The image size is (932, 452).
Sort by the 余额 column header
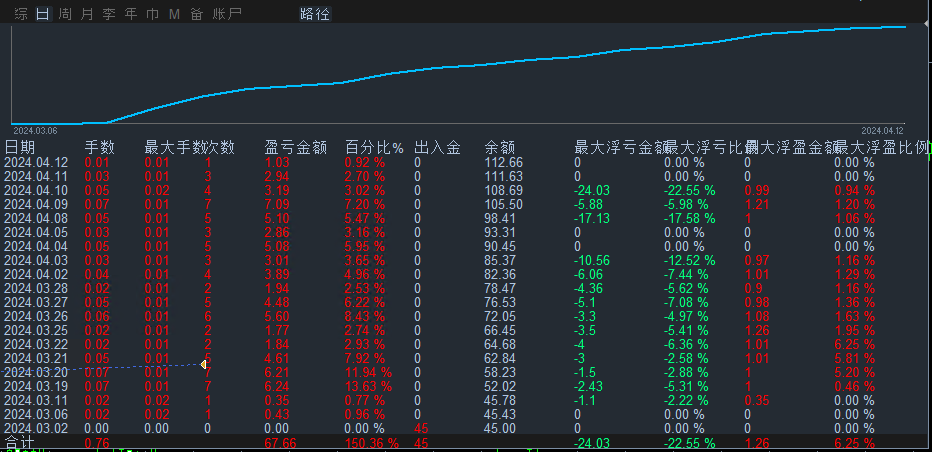tap(500, 147)
